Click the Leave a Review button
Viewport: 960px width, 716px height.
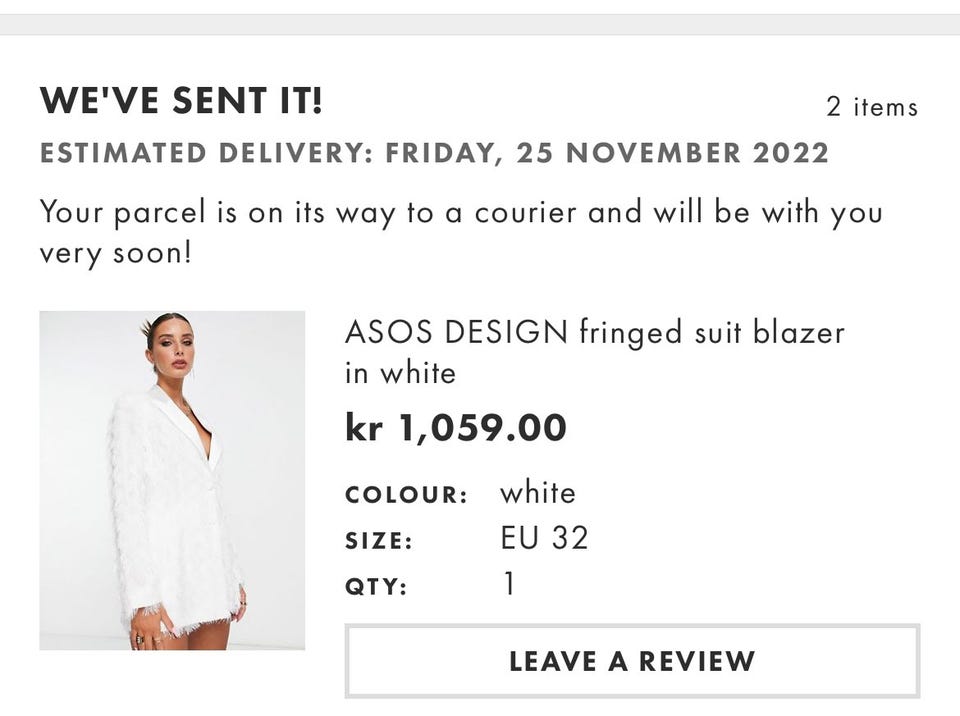click(x=631, y=661)
